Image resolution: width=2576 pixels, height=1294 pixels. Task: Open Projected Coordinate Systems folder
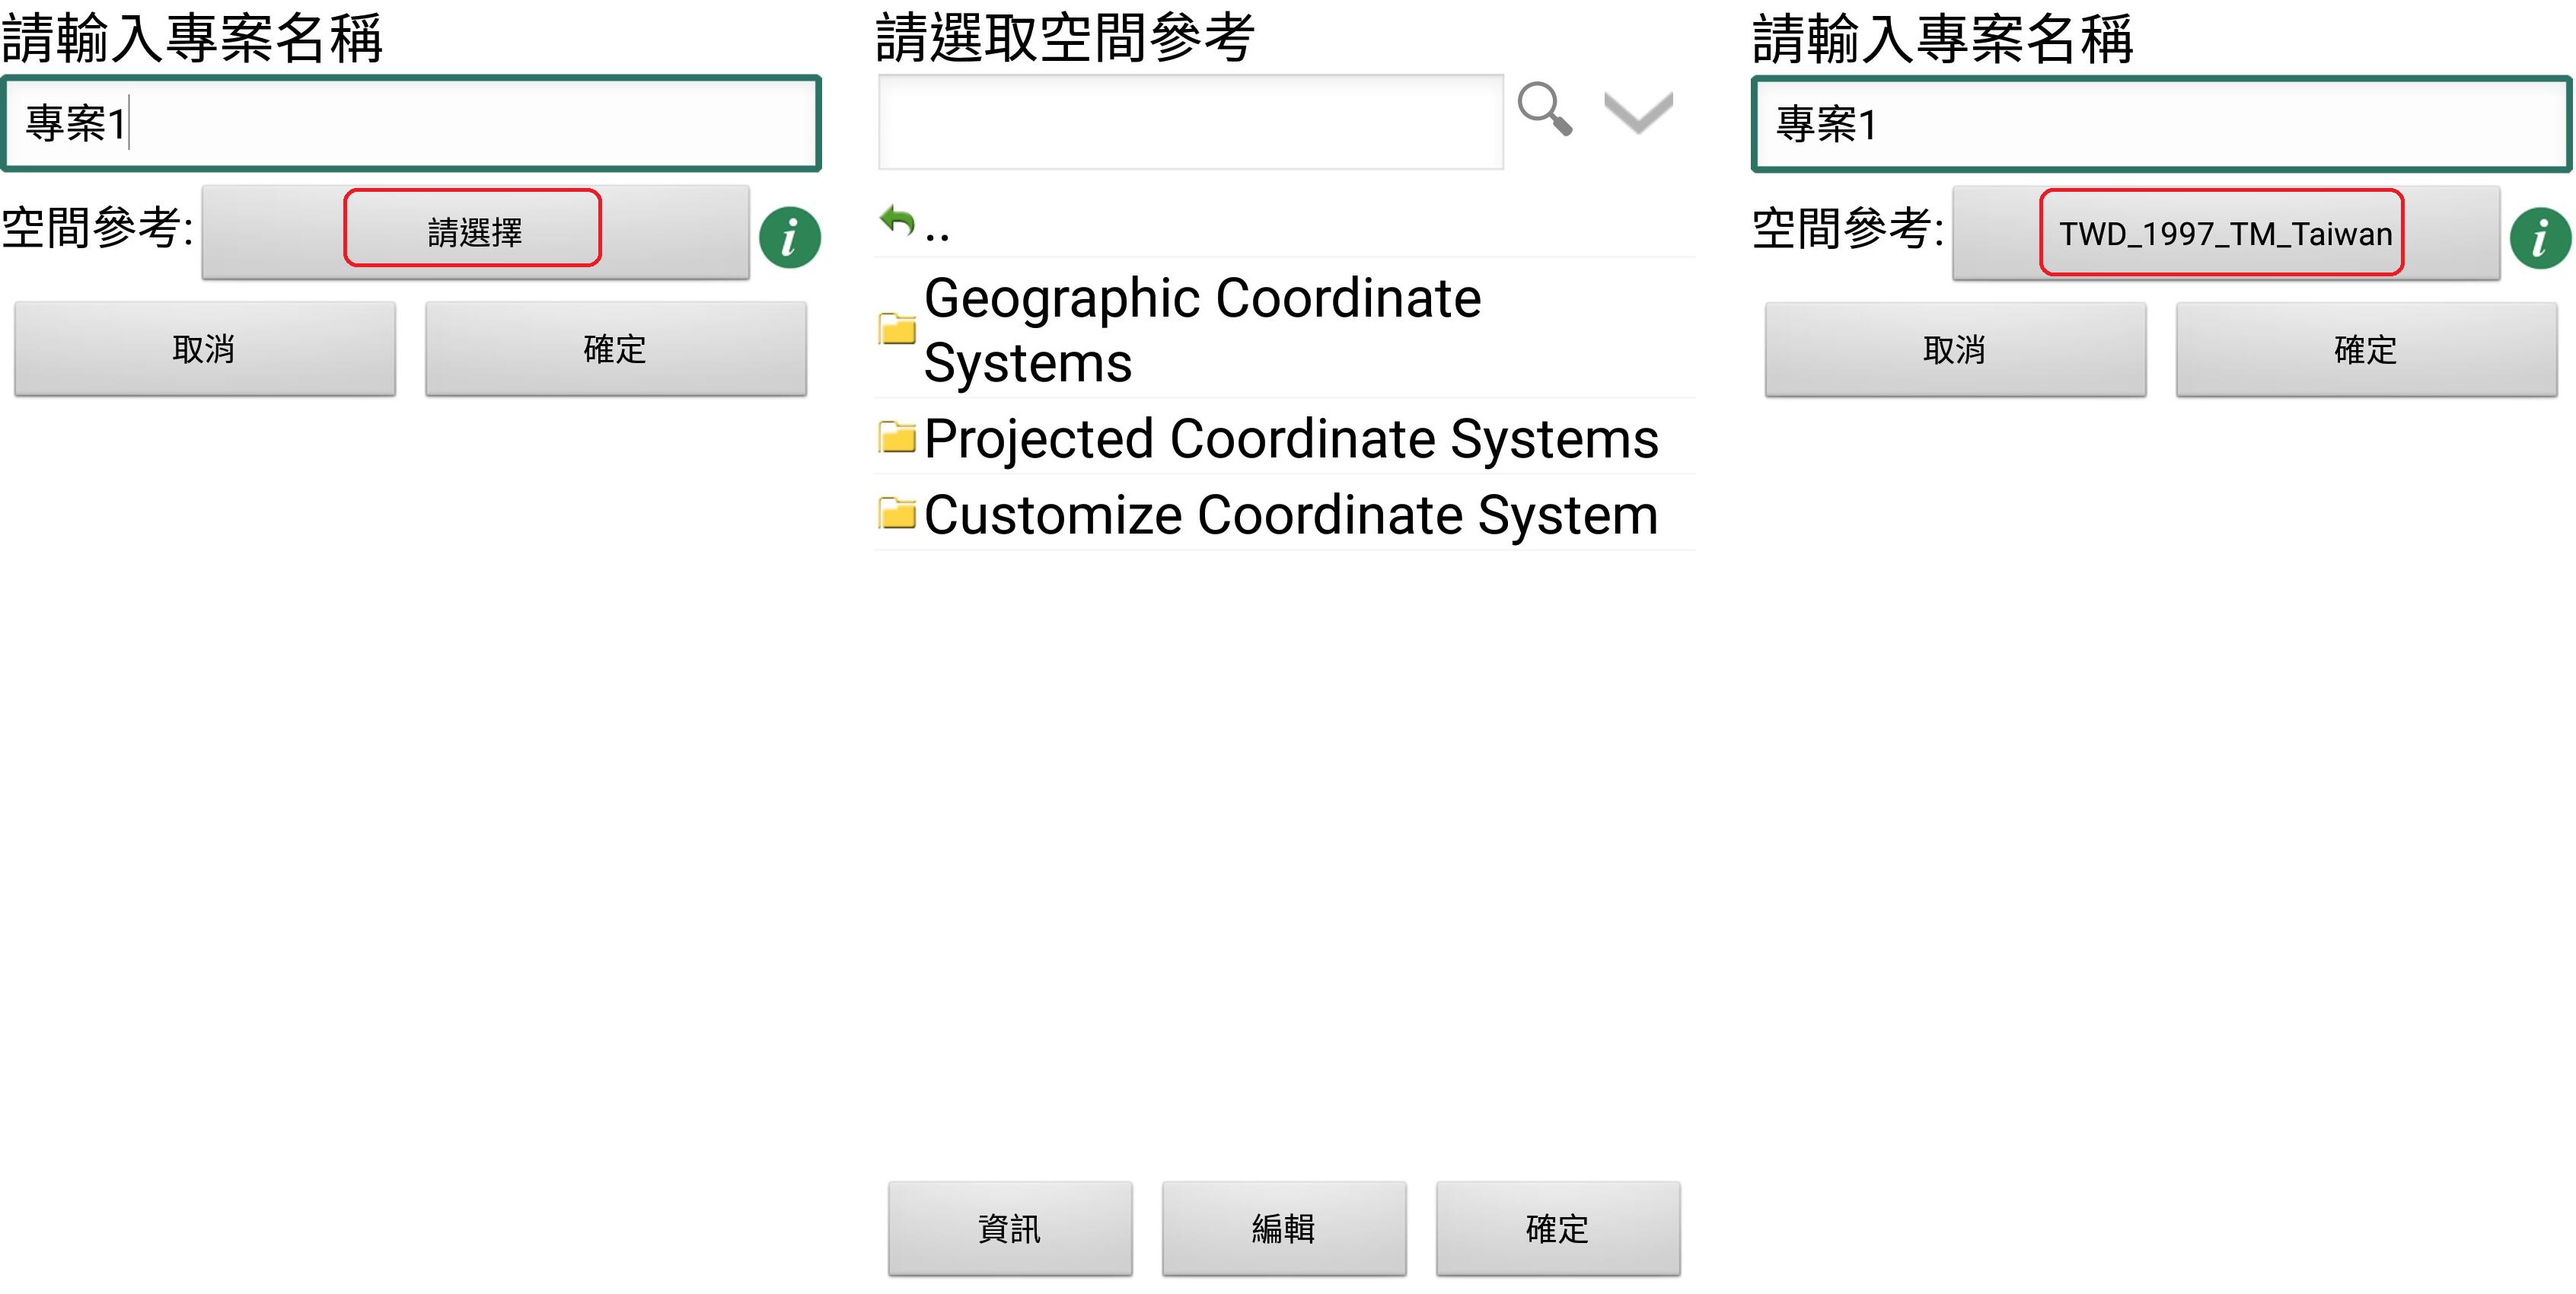pos(1289,439)
